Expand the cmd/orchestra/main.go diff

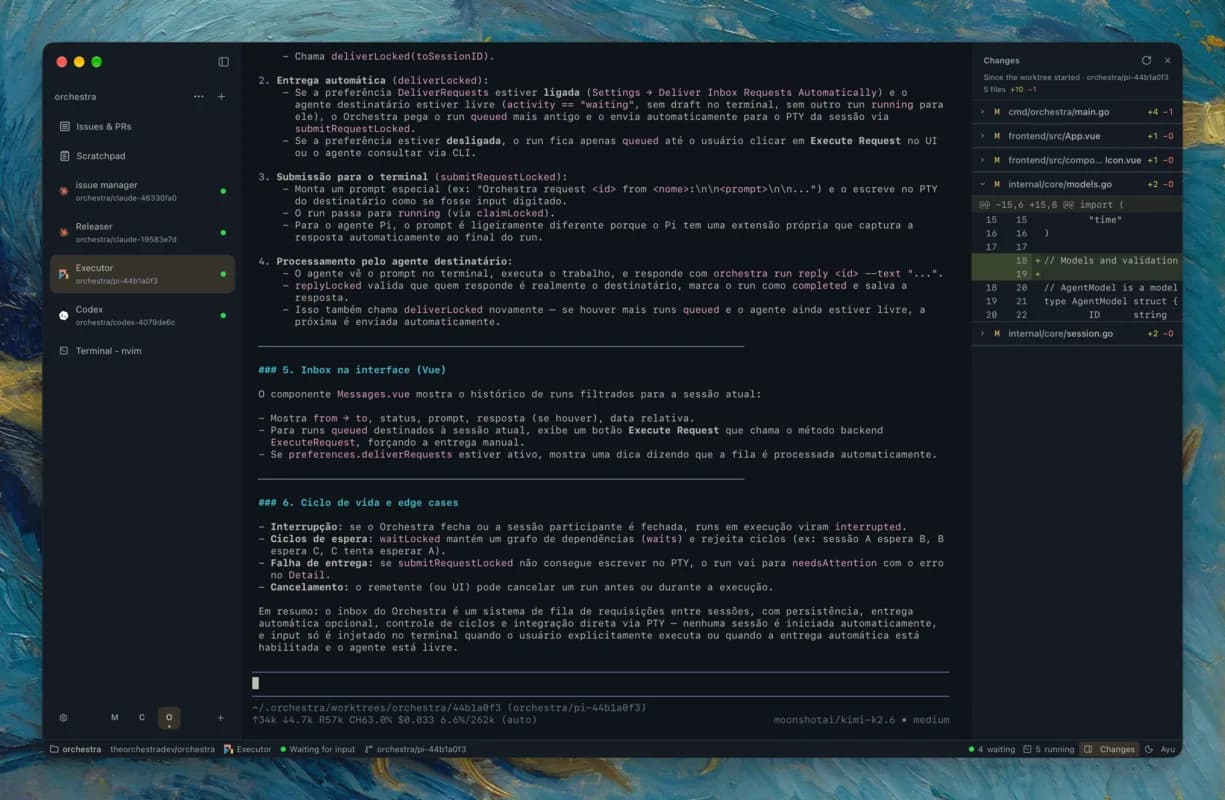pos(983,112)
